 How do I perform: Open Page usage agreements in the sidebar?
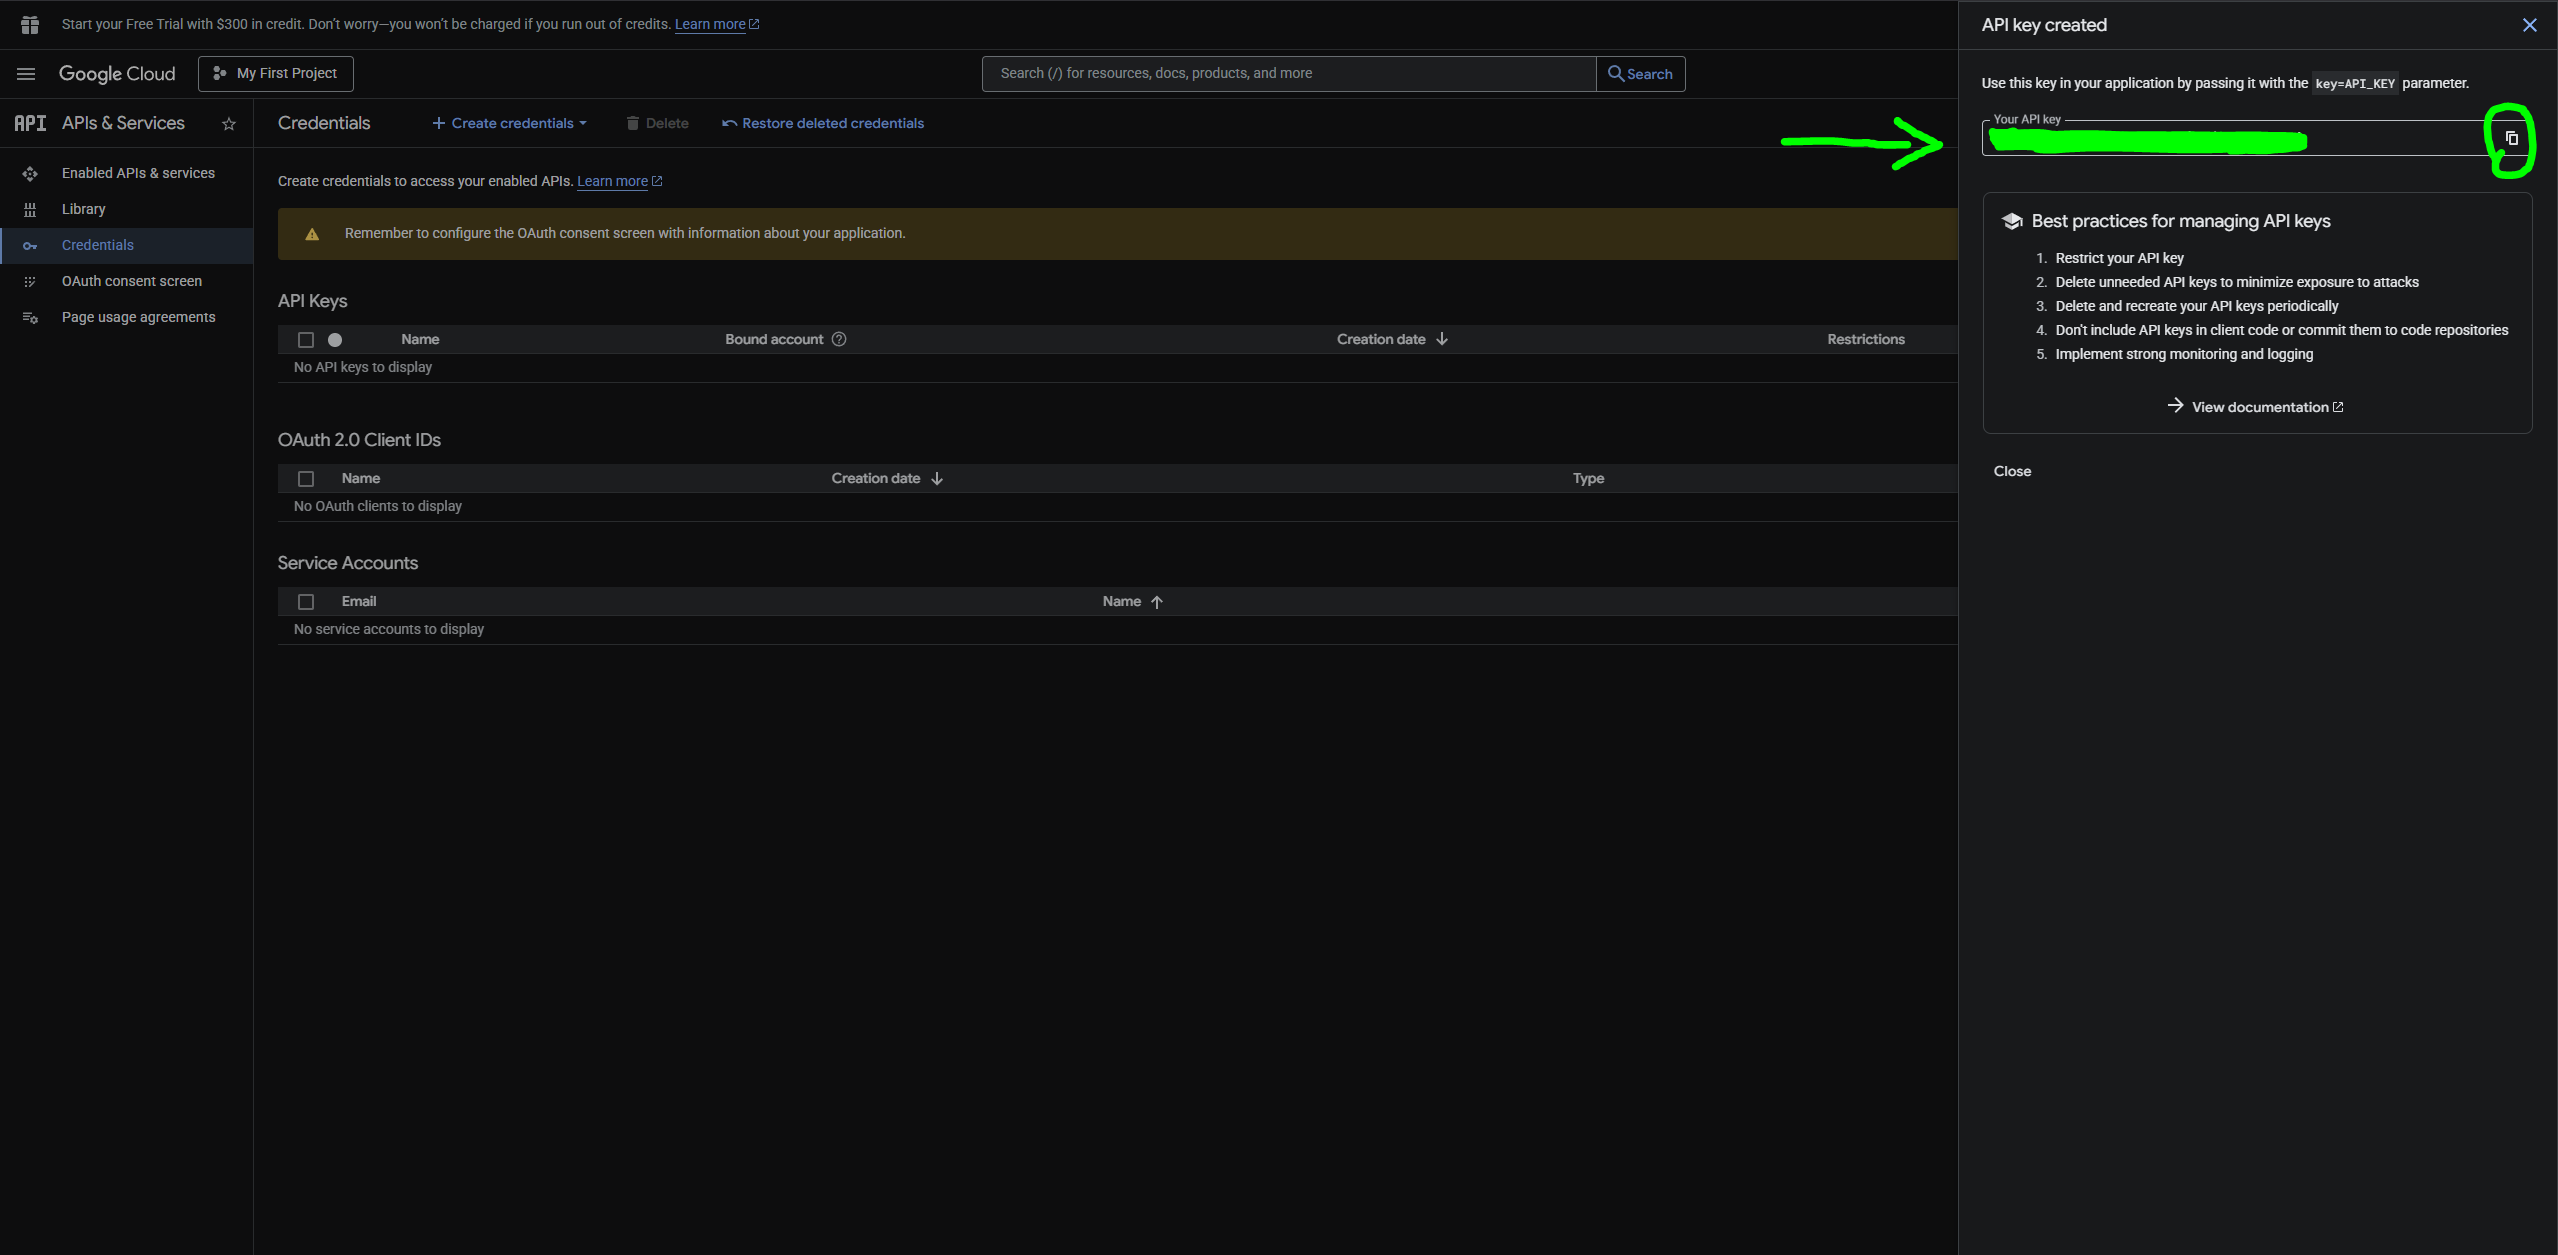[x=138, y=317]
